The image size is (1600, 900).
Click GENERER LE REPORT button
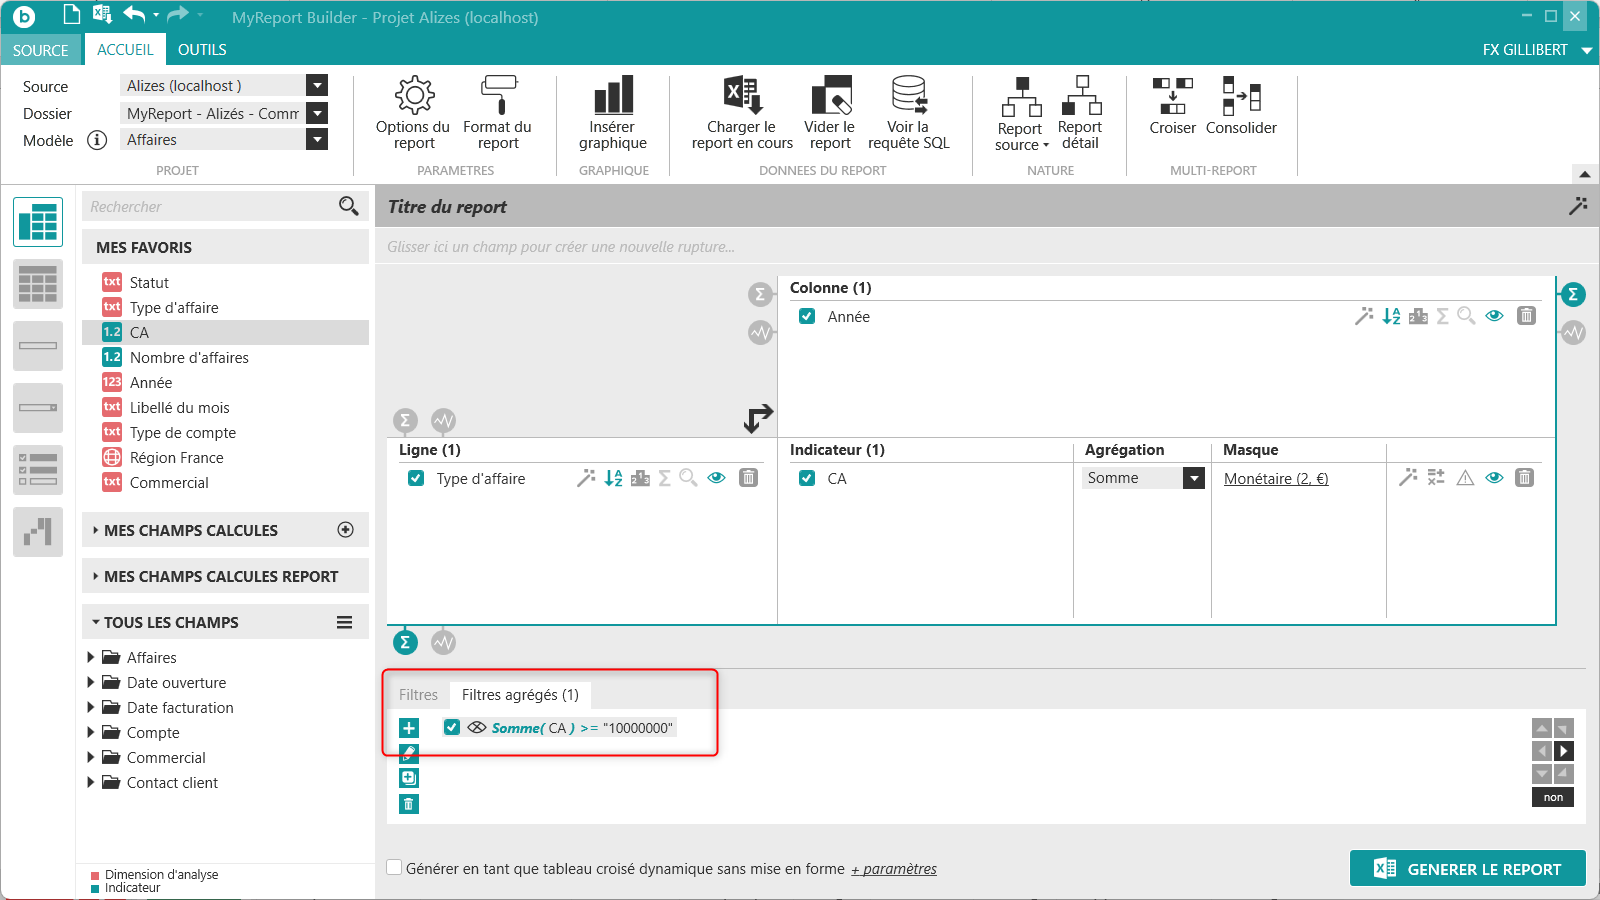point(1467,869)
